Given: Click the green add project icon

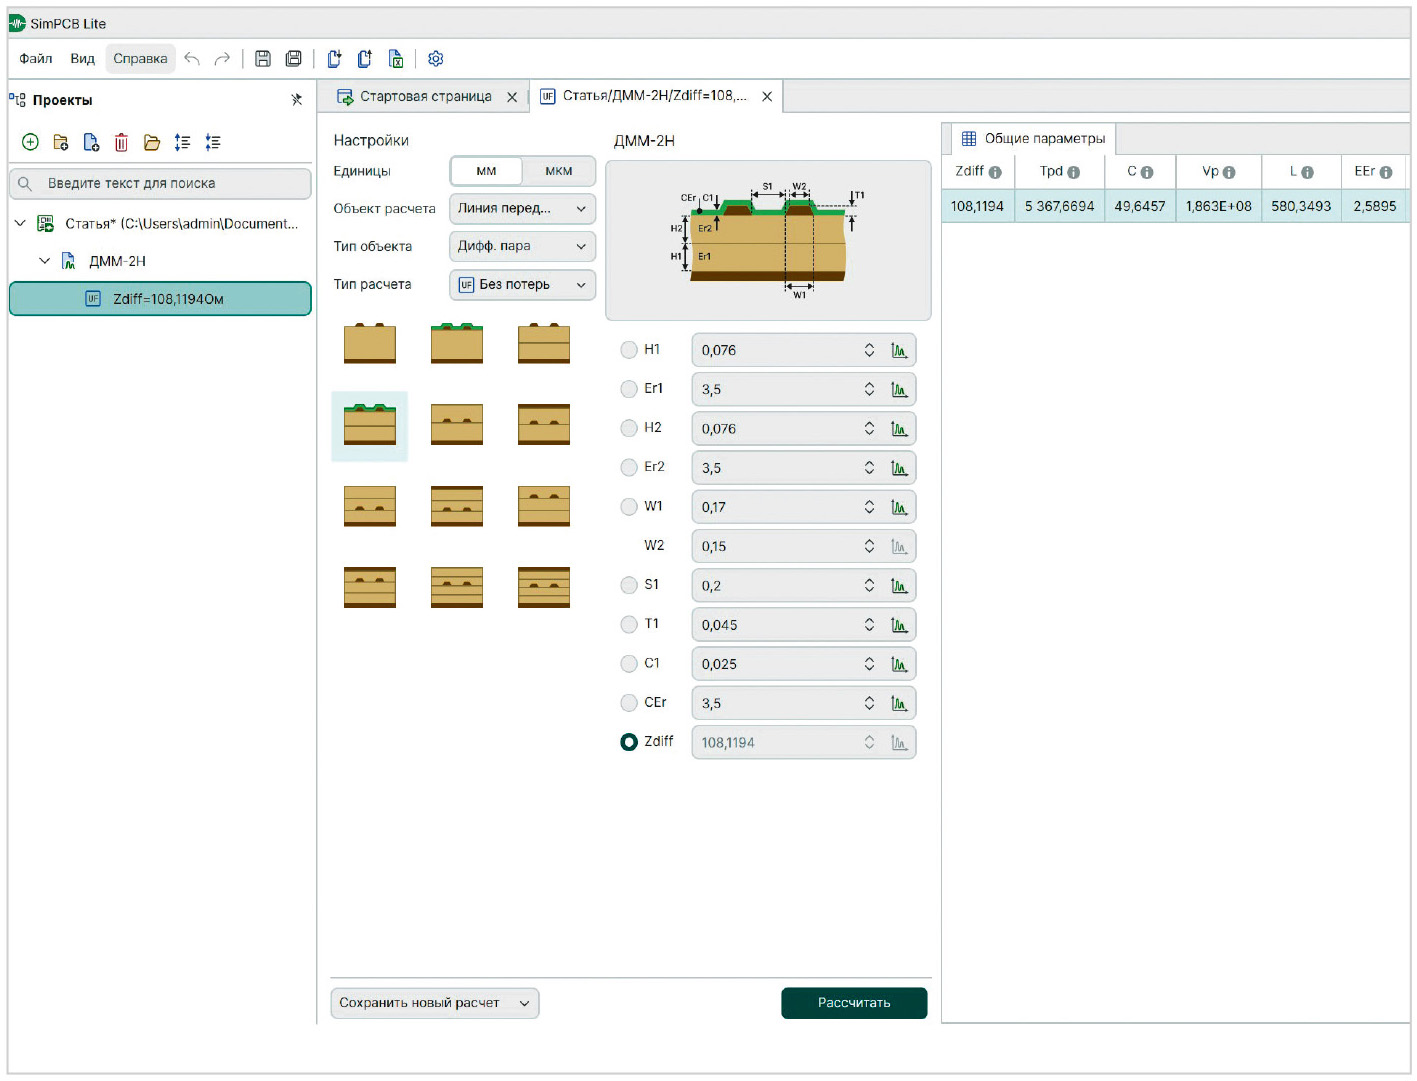Looking at the screenshot, I should (30, 143).
